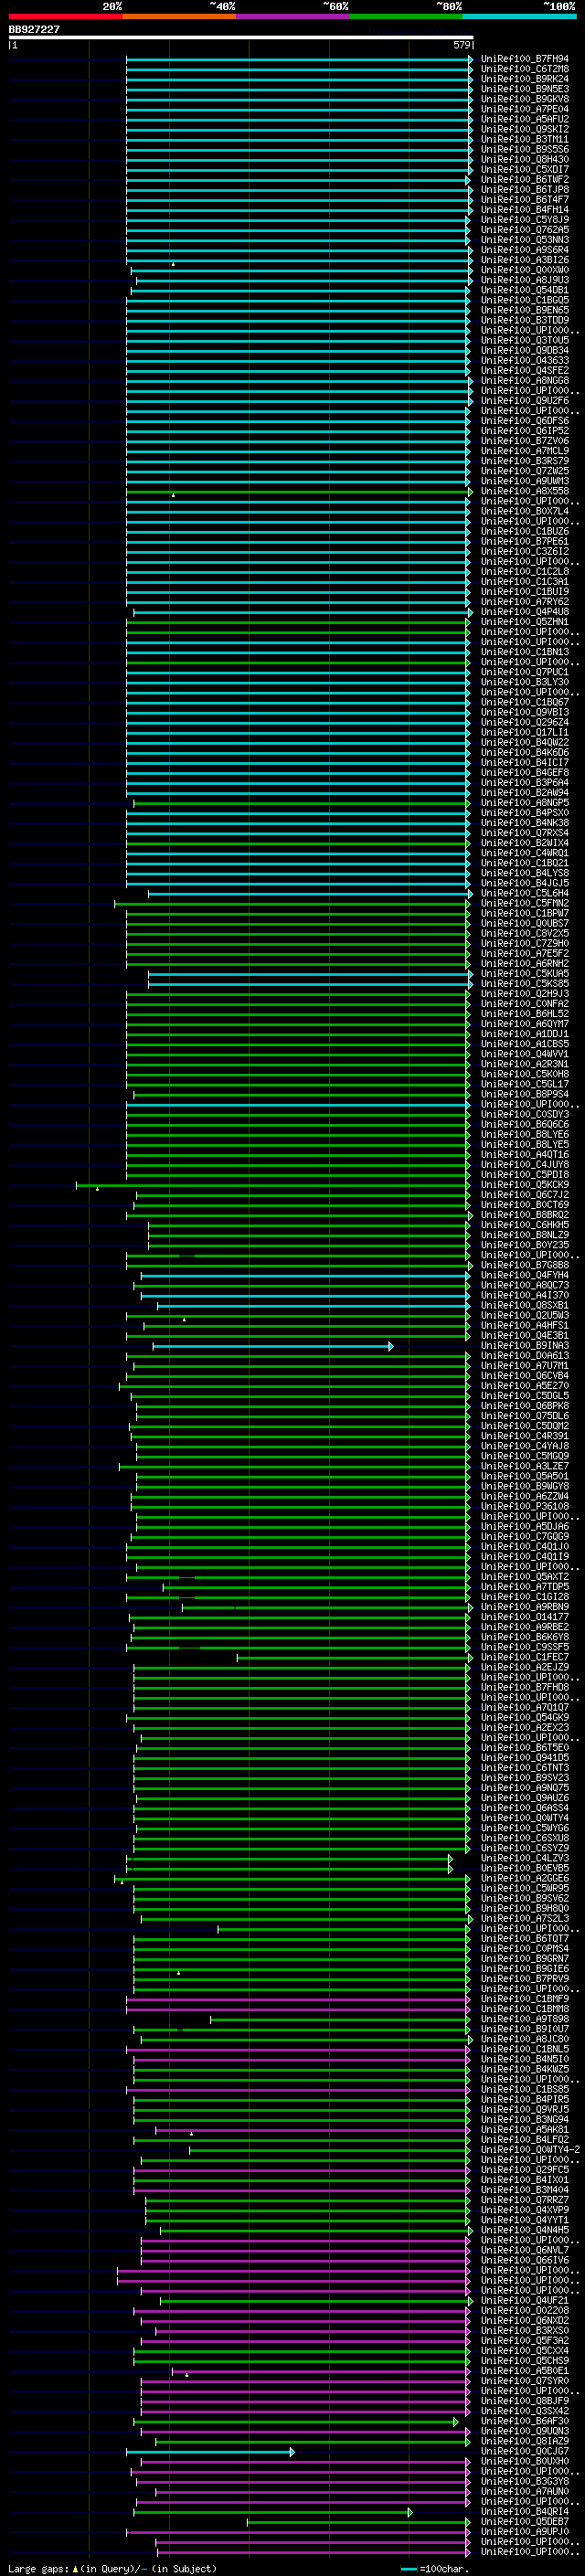The image size is (585, 2576).
Task: Click the orange ~40% identity legend segment
Action: [179, 17]
